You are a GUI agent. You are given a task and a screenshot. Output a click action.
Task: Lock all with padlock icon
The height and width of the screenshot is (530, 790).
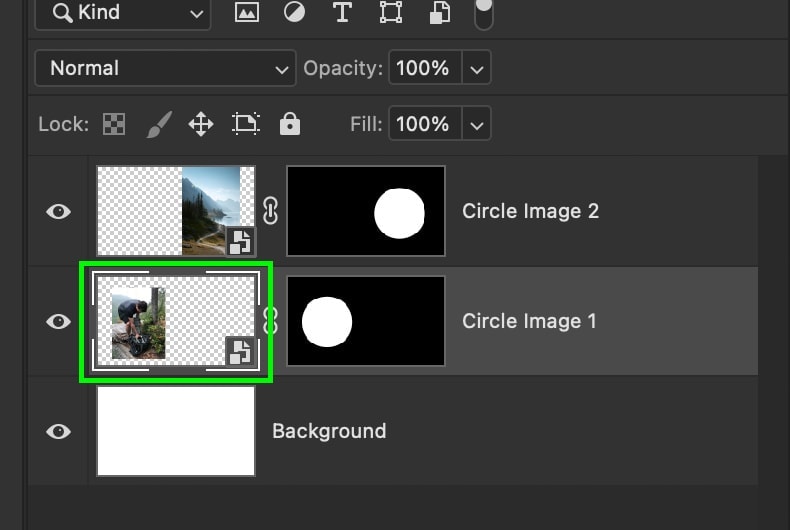point(290,124)
